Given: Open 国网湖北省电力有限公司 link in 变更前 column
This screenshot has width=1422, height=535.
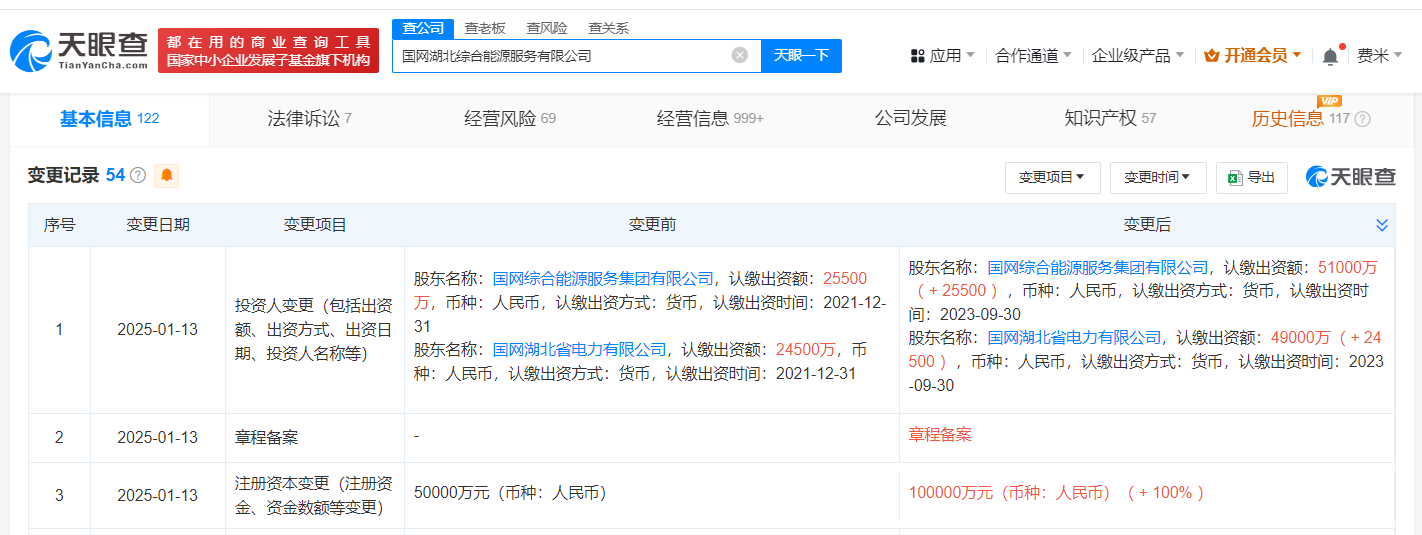Looking at the screenshot, I should tap(579, 350).
